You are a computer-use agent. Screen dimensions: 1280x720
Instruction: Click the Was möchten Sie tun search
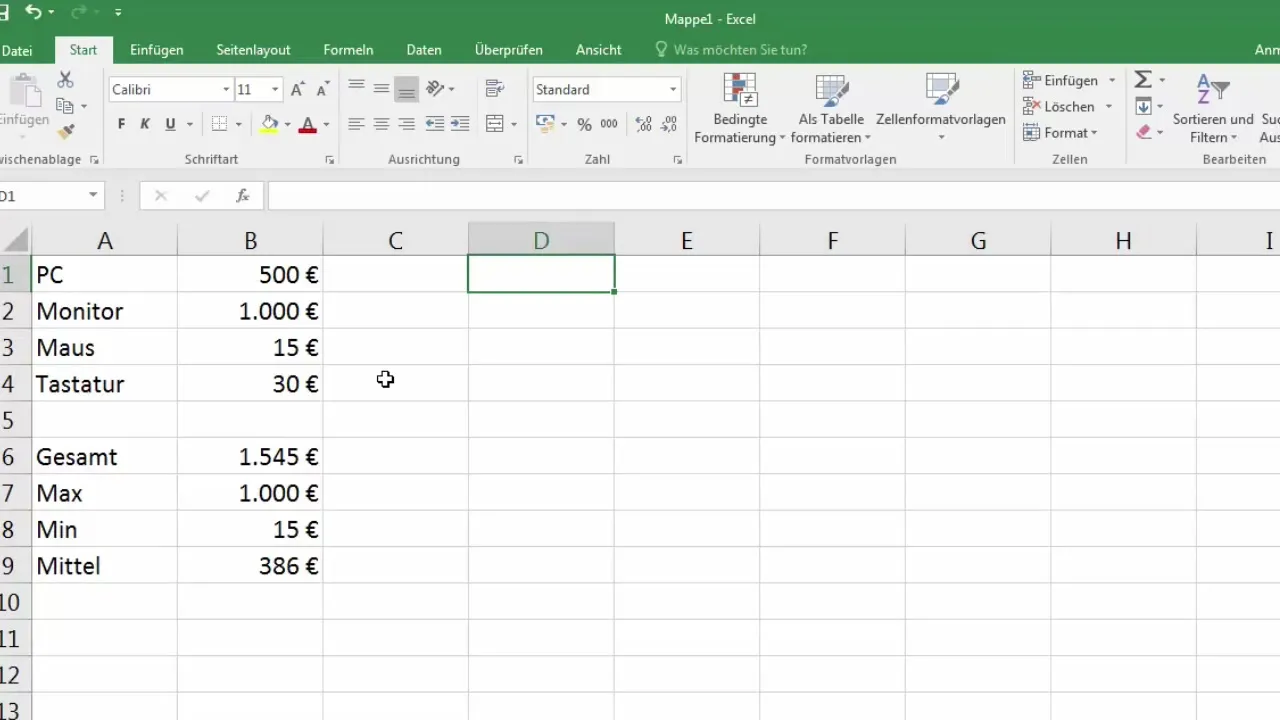pos(730,49)
